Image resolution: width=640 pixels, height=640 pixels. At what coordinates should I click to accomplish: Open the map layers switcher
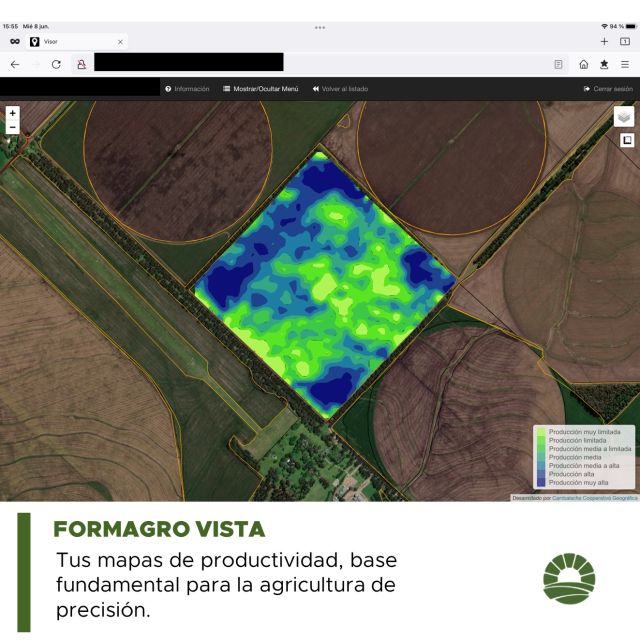(x=624, y=117)
